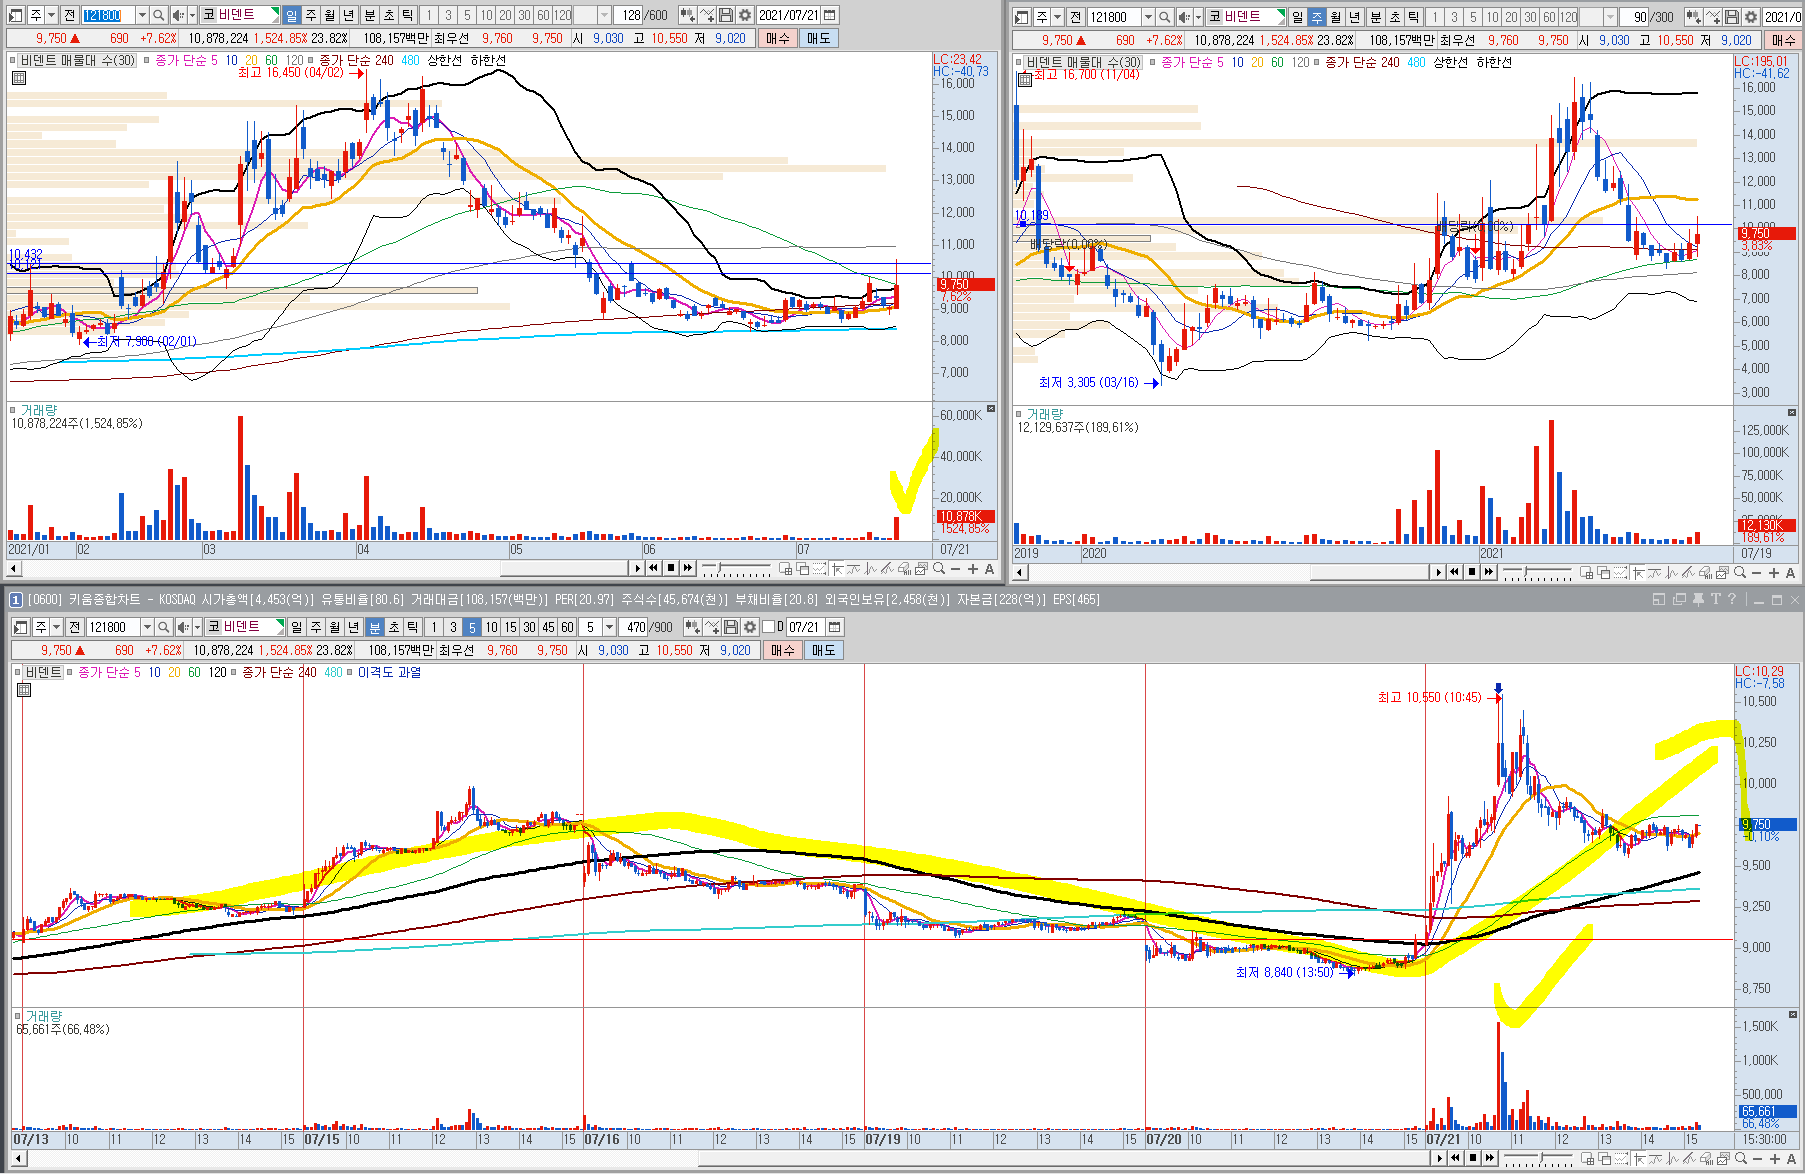This screenshot has height=1174, width=1805.
Task: Click save diskette icon in top-left chart toolbar
Action: (x=725, y=15)
